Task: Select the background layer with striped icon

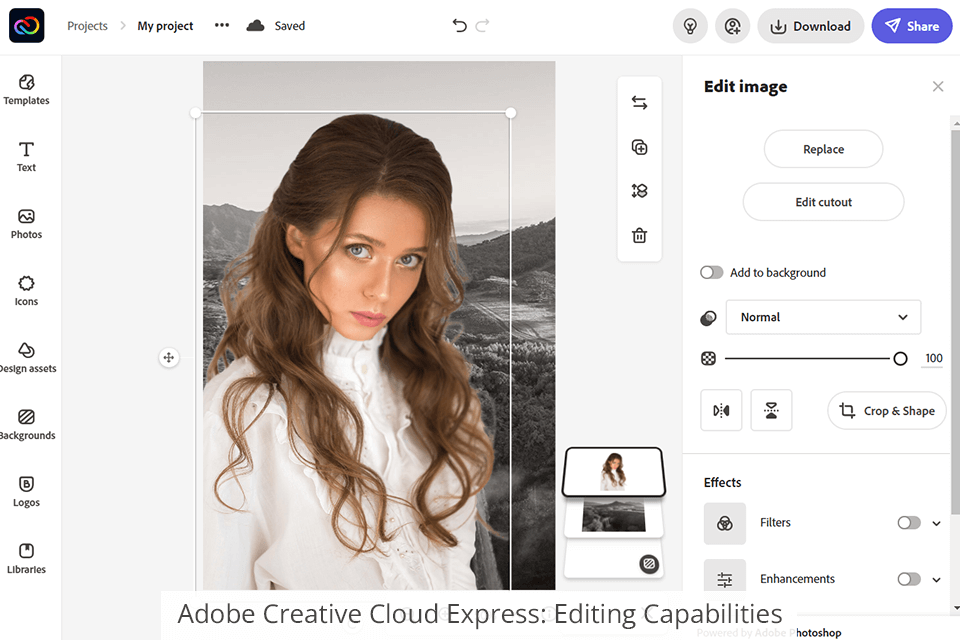Action: [x=613, y=561]
